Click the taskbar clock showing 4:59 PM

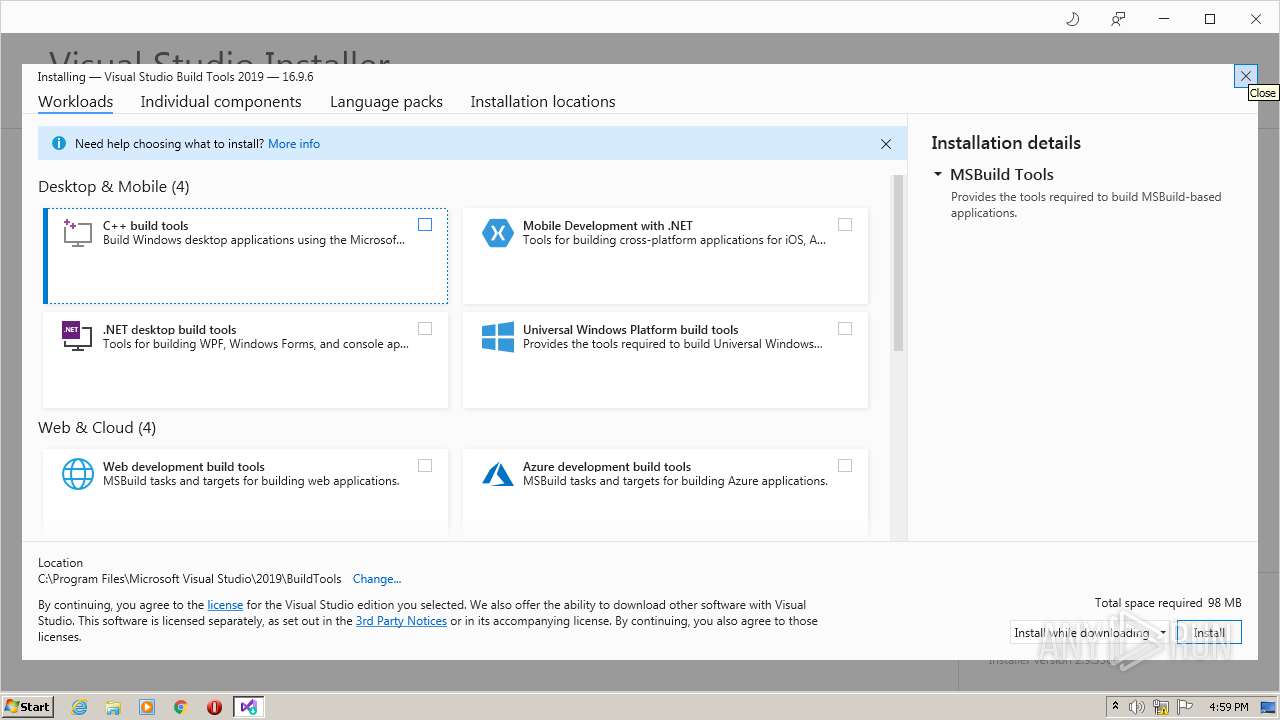pos(1228,707)
